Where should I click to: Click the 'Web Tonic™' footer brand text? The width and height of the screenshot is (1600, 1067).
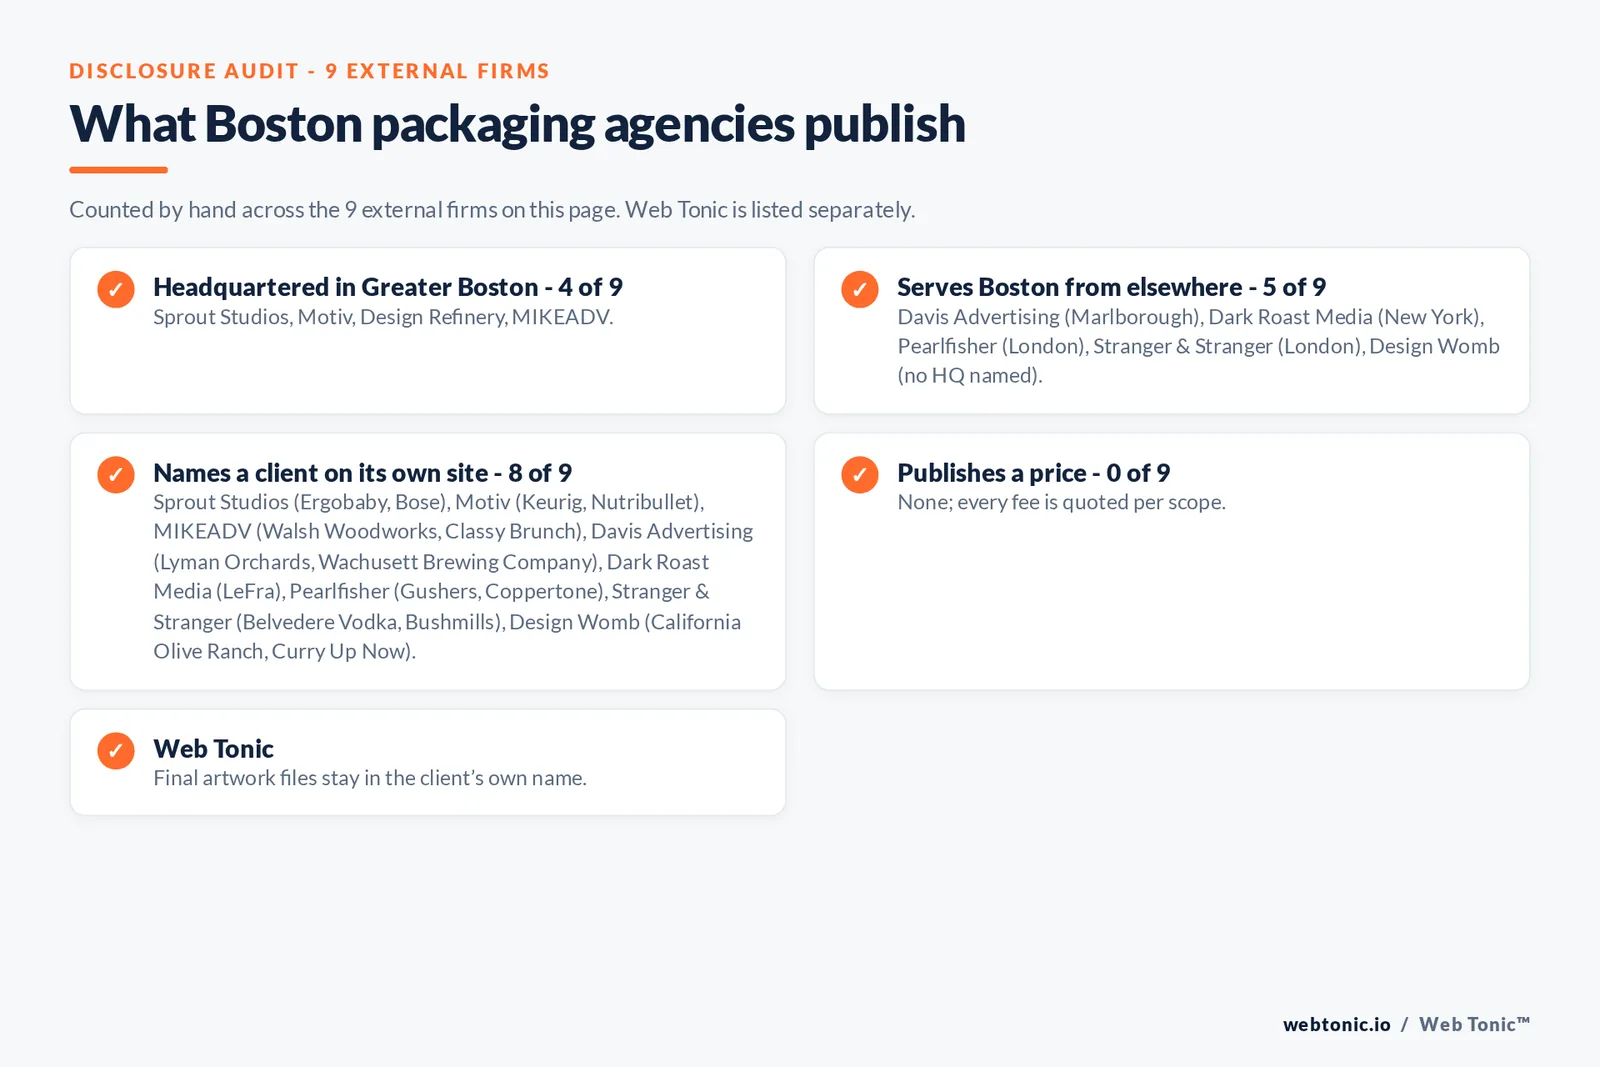[1475, 1025]
